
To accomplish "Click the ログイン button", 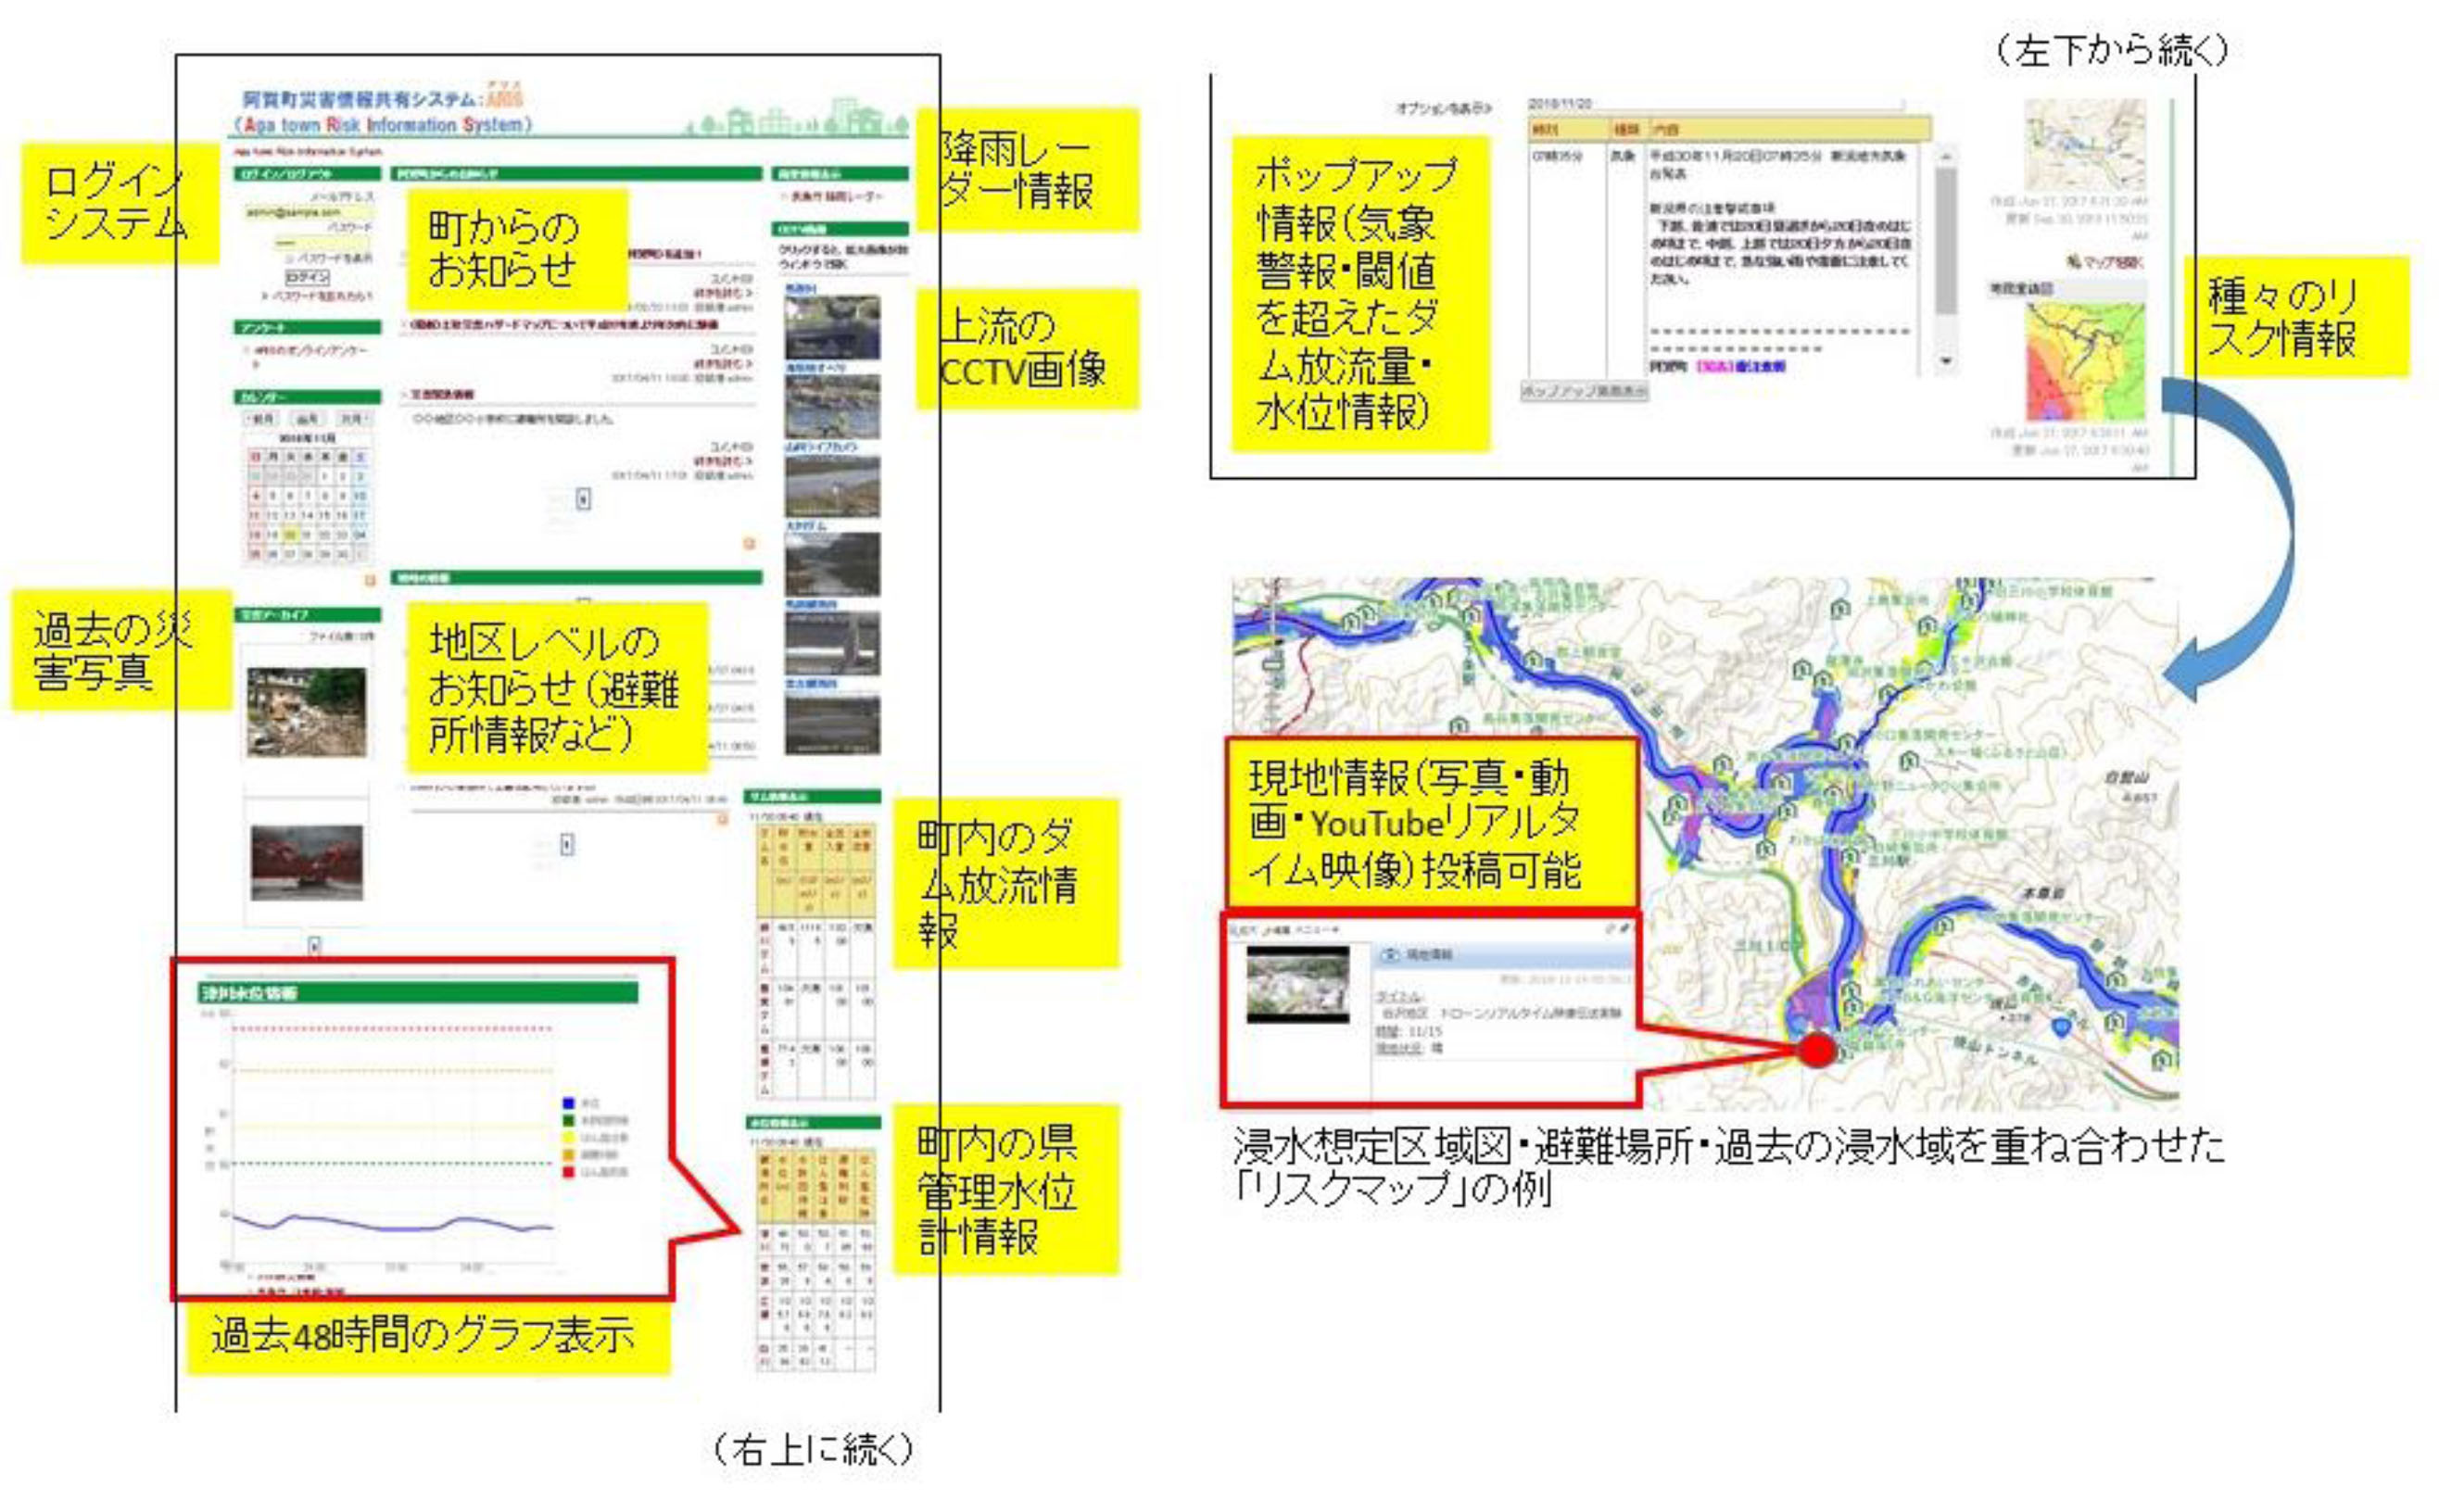I will pyautogui.click(x=306, y=276).
